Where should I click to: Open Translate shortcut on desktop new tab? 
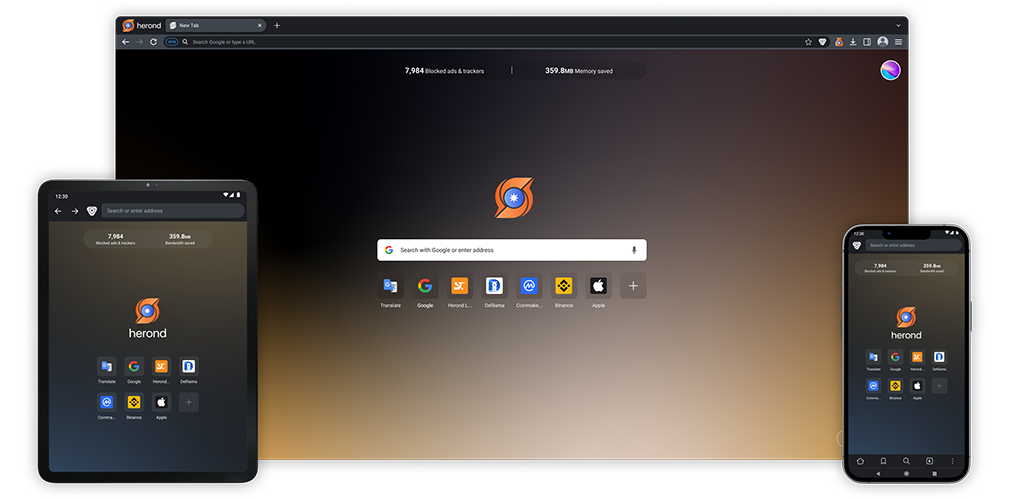pyautogui.click(x=391, y=290)
